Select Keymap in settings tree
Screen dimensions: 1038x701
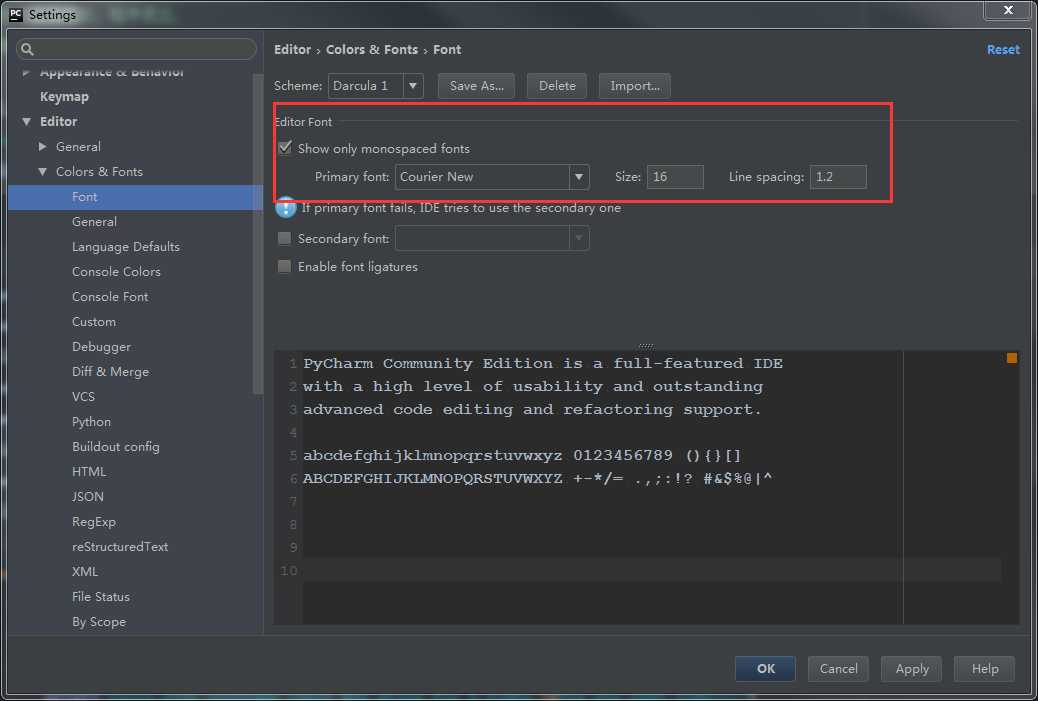coord(64,96)
